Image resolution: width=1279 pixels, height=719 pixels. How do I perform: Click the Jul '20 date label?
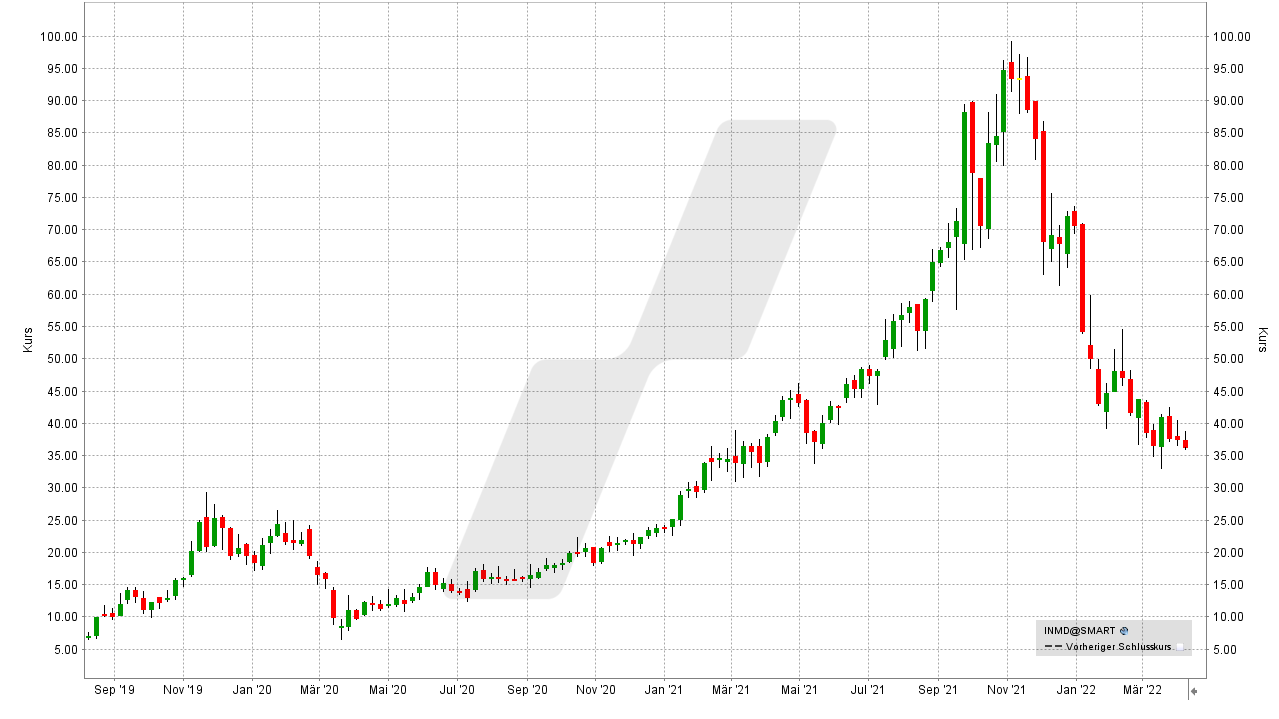pyautogui.click(x=457, y=690)
